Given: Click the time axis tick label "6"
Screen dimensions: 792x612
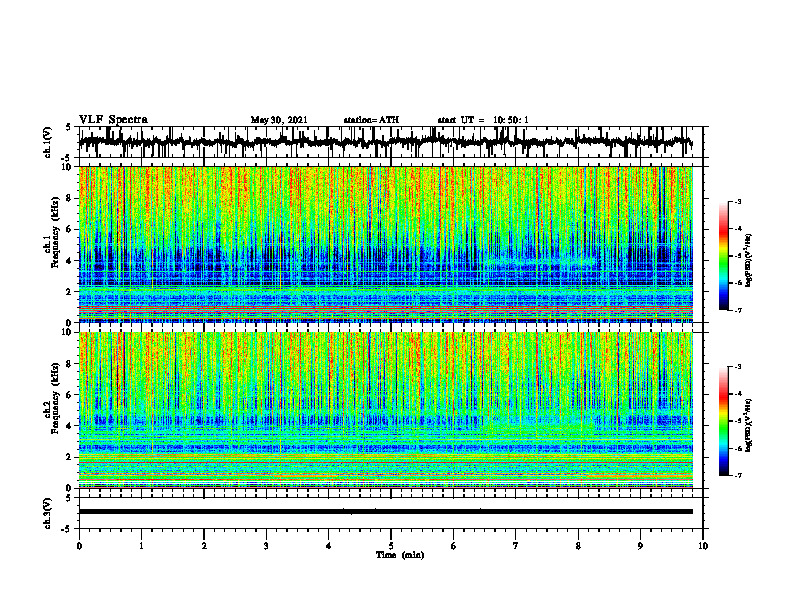Looking at the screenshot, I should coord(454,546).
